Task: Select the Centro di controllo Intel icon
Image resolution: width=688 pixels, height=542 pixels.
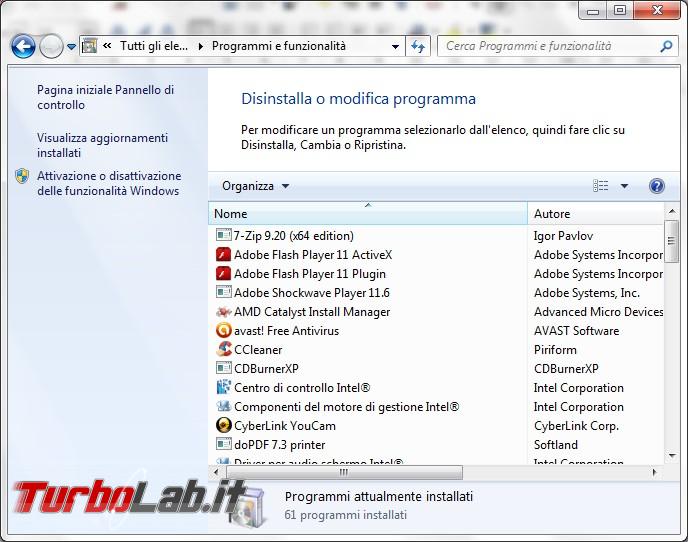Action: click(223, 388)
